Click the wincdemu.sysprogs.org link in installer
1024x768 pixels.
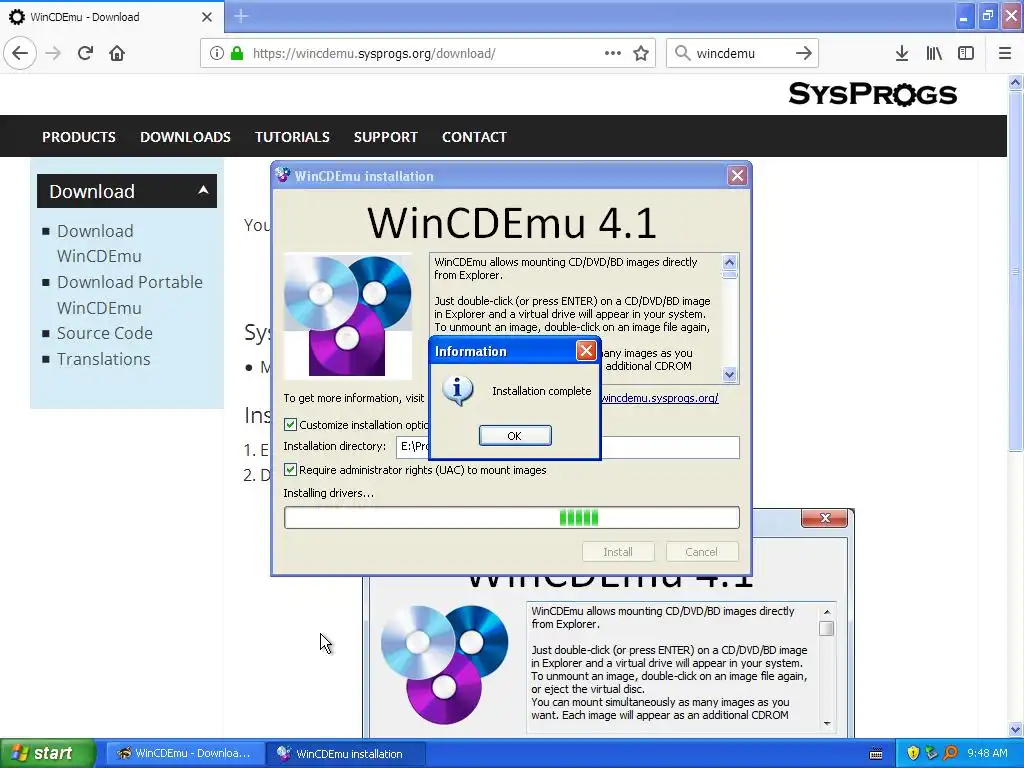(x=660, y=398)
